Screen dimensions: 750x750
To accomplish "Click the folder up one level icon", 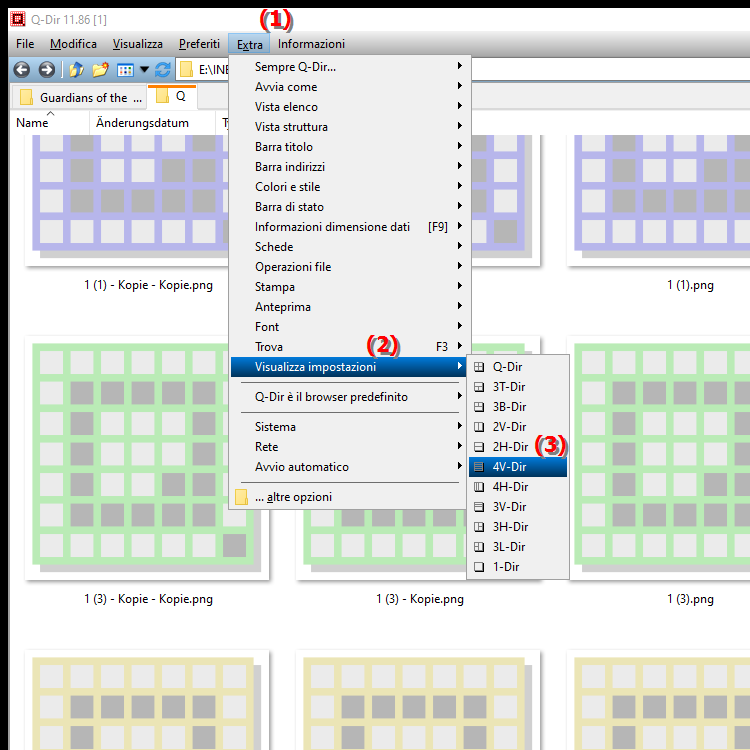I will pyautogui.click(x=76, y=70).
